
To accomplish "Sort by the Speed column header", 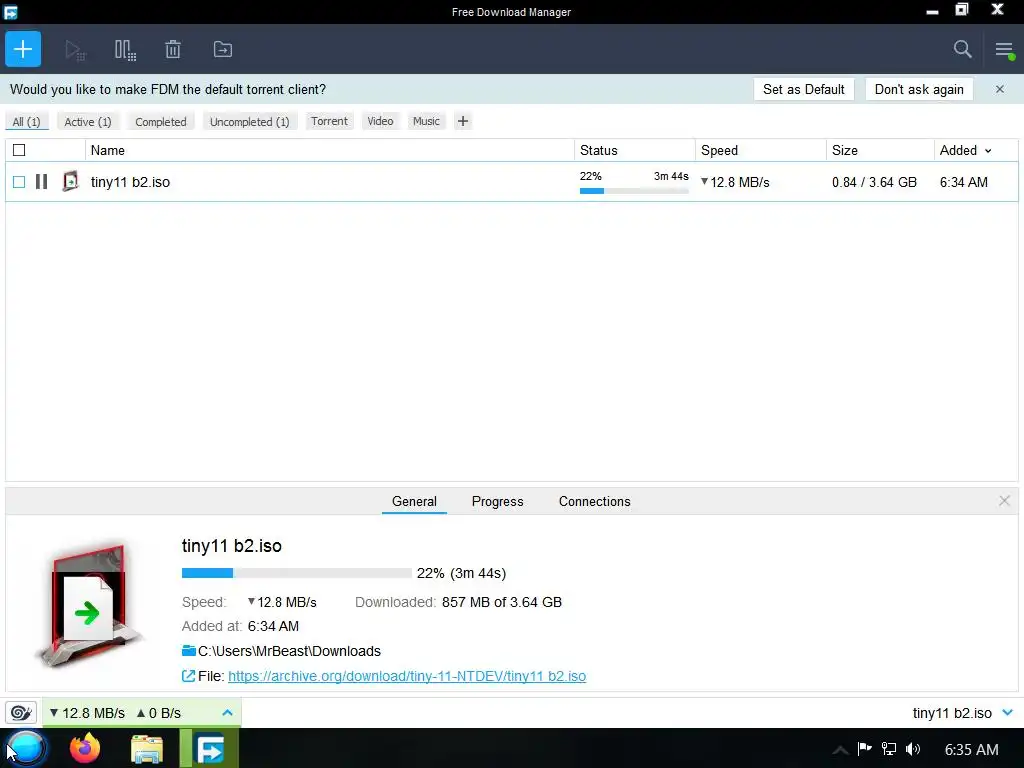I will pos(761,150).
